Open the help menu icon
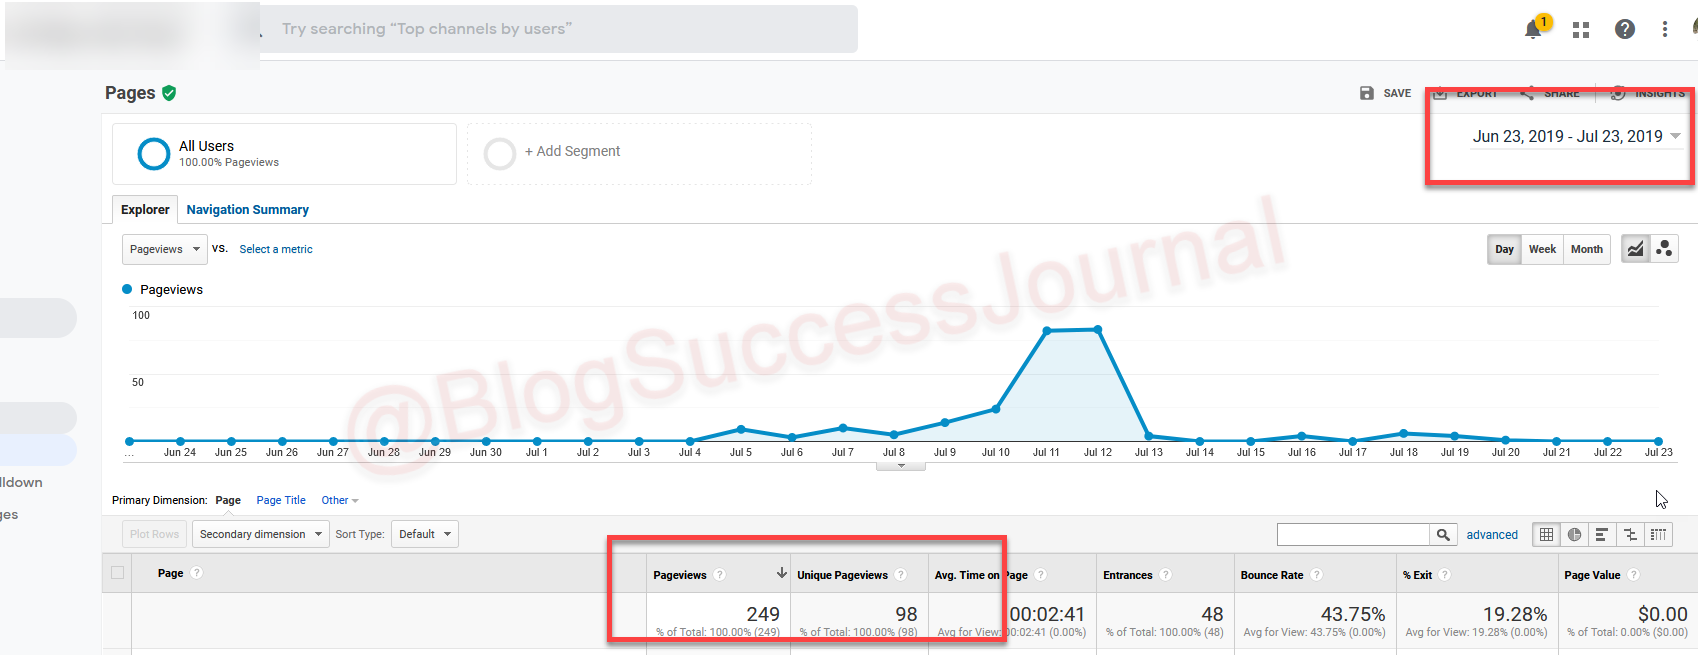This screenshot has width=1698, height=655. click(x=1625, y=30)
